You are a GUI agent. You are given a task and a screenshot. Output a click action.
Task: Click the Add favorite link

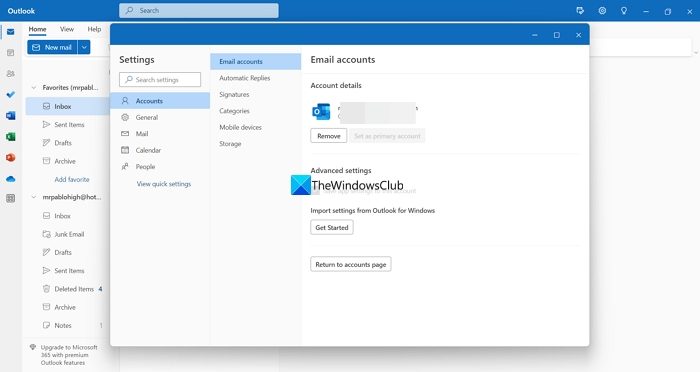72,180
